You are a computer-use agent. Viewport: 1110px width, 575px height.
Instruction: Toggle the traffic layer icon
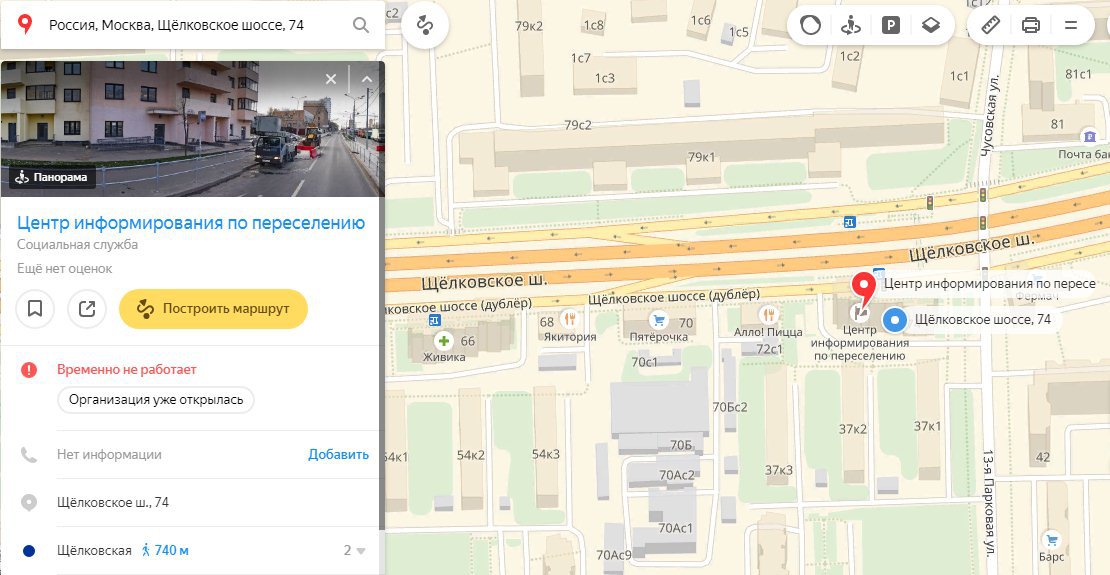[x=810, y=25]
